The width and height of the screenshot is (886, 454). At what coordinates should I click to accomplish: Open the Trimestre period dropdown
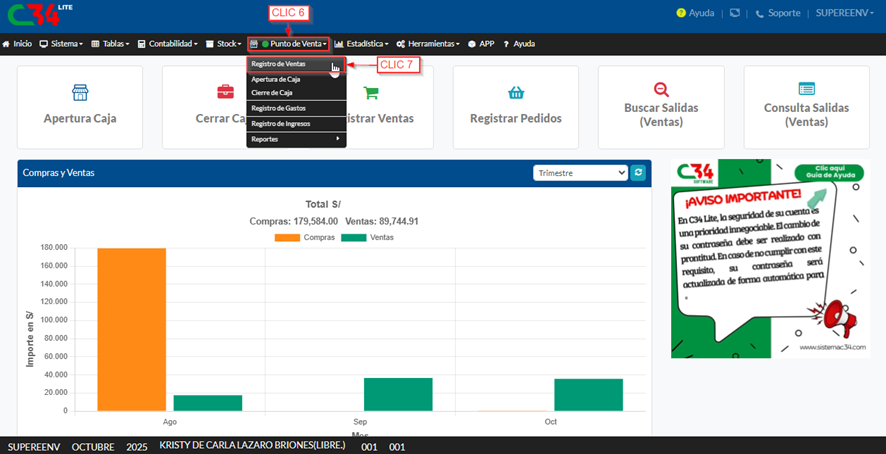580,173
